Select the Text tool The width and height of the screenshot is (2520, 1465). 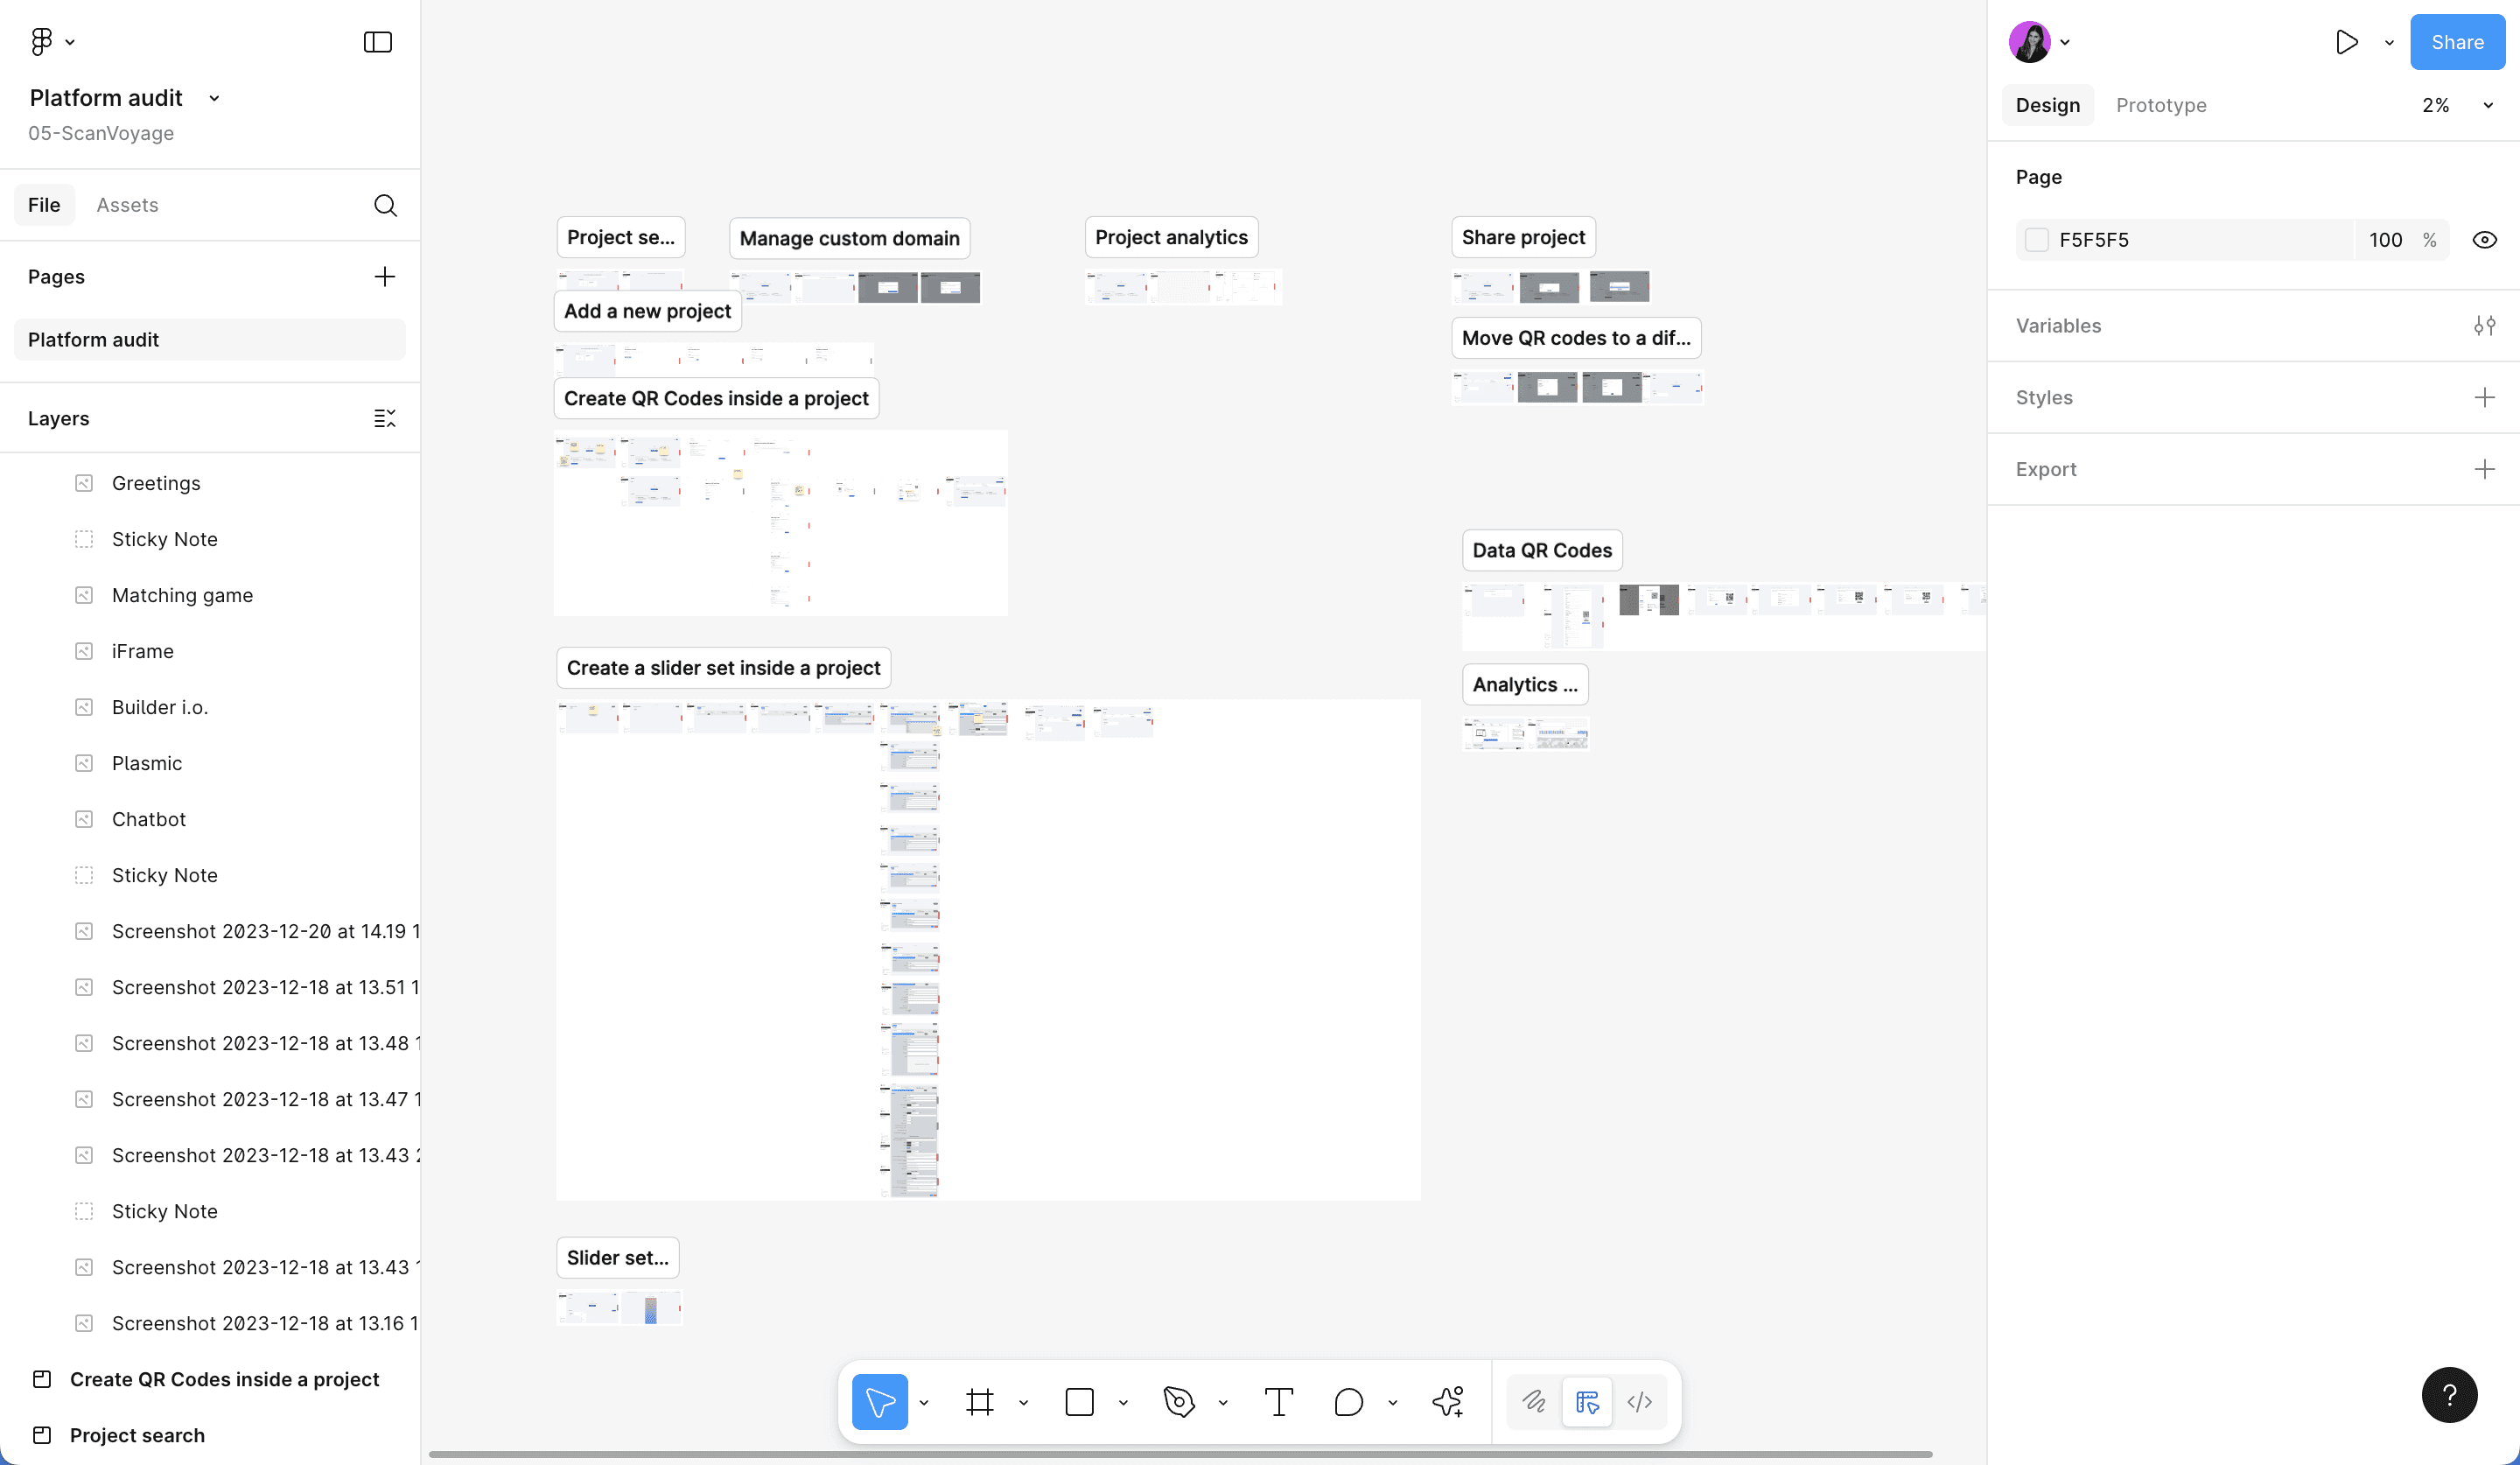tap(1278, 1401)
